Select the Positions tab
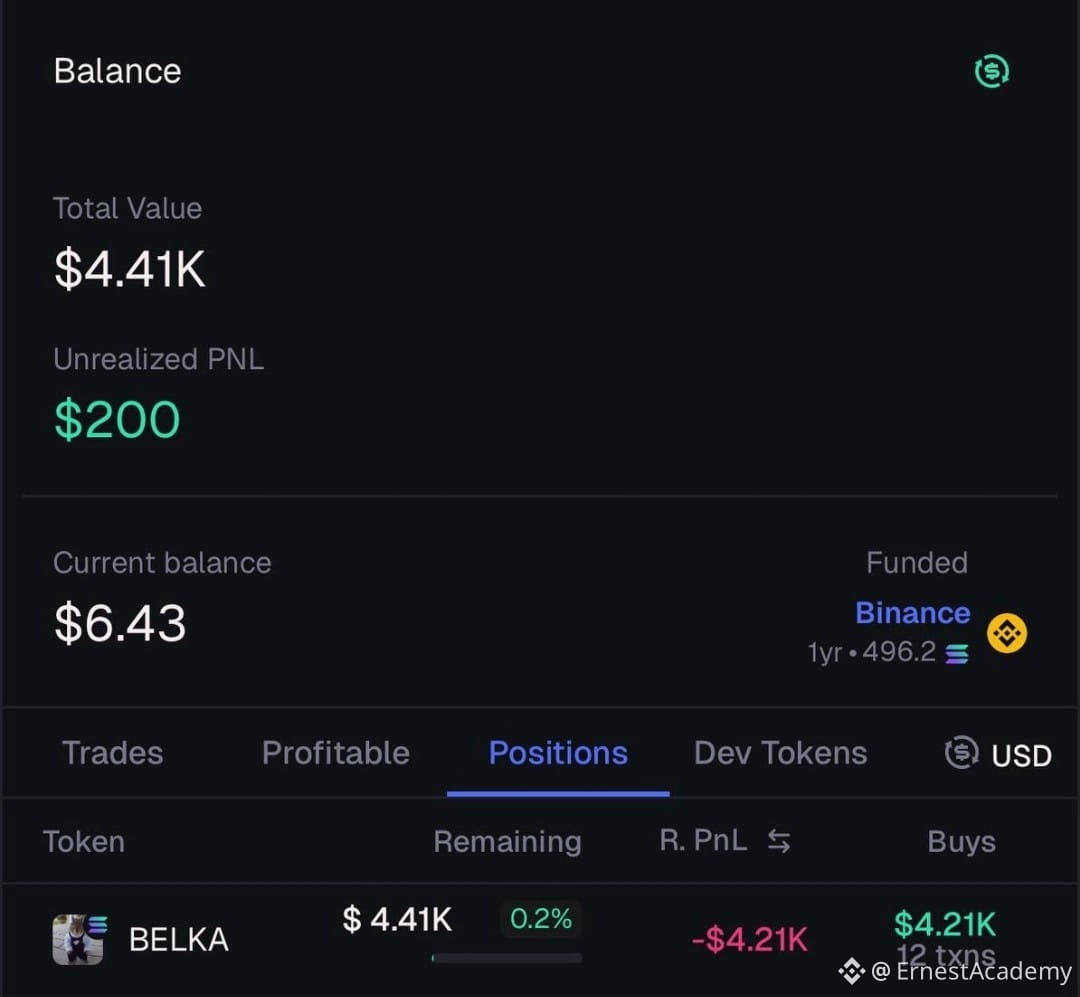Screen dimensions: 1080x997 [x=558, y=752]
